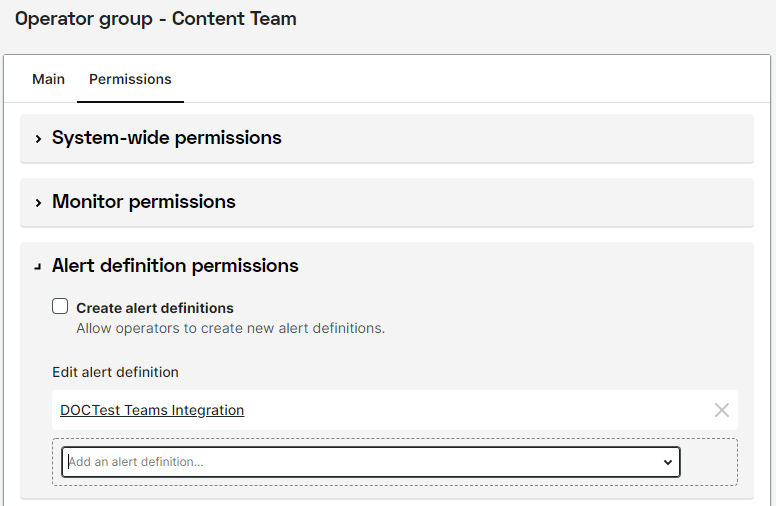The image size is (776, 506).
Task: Click the System-wide permissions heading text
Action: tap(166, 138)
